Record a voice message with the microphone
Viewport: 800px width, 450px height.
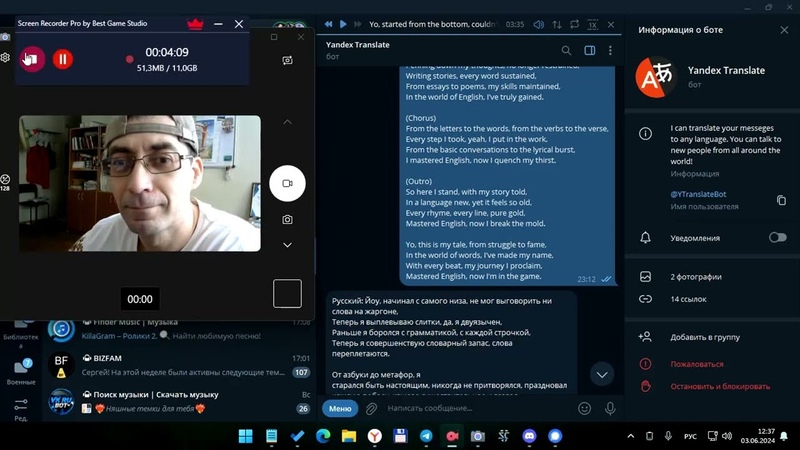pyautogui.click(x=610, y=408)
